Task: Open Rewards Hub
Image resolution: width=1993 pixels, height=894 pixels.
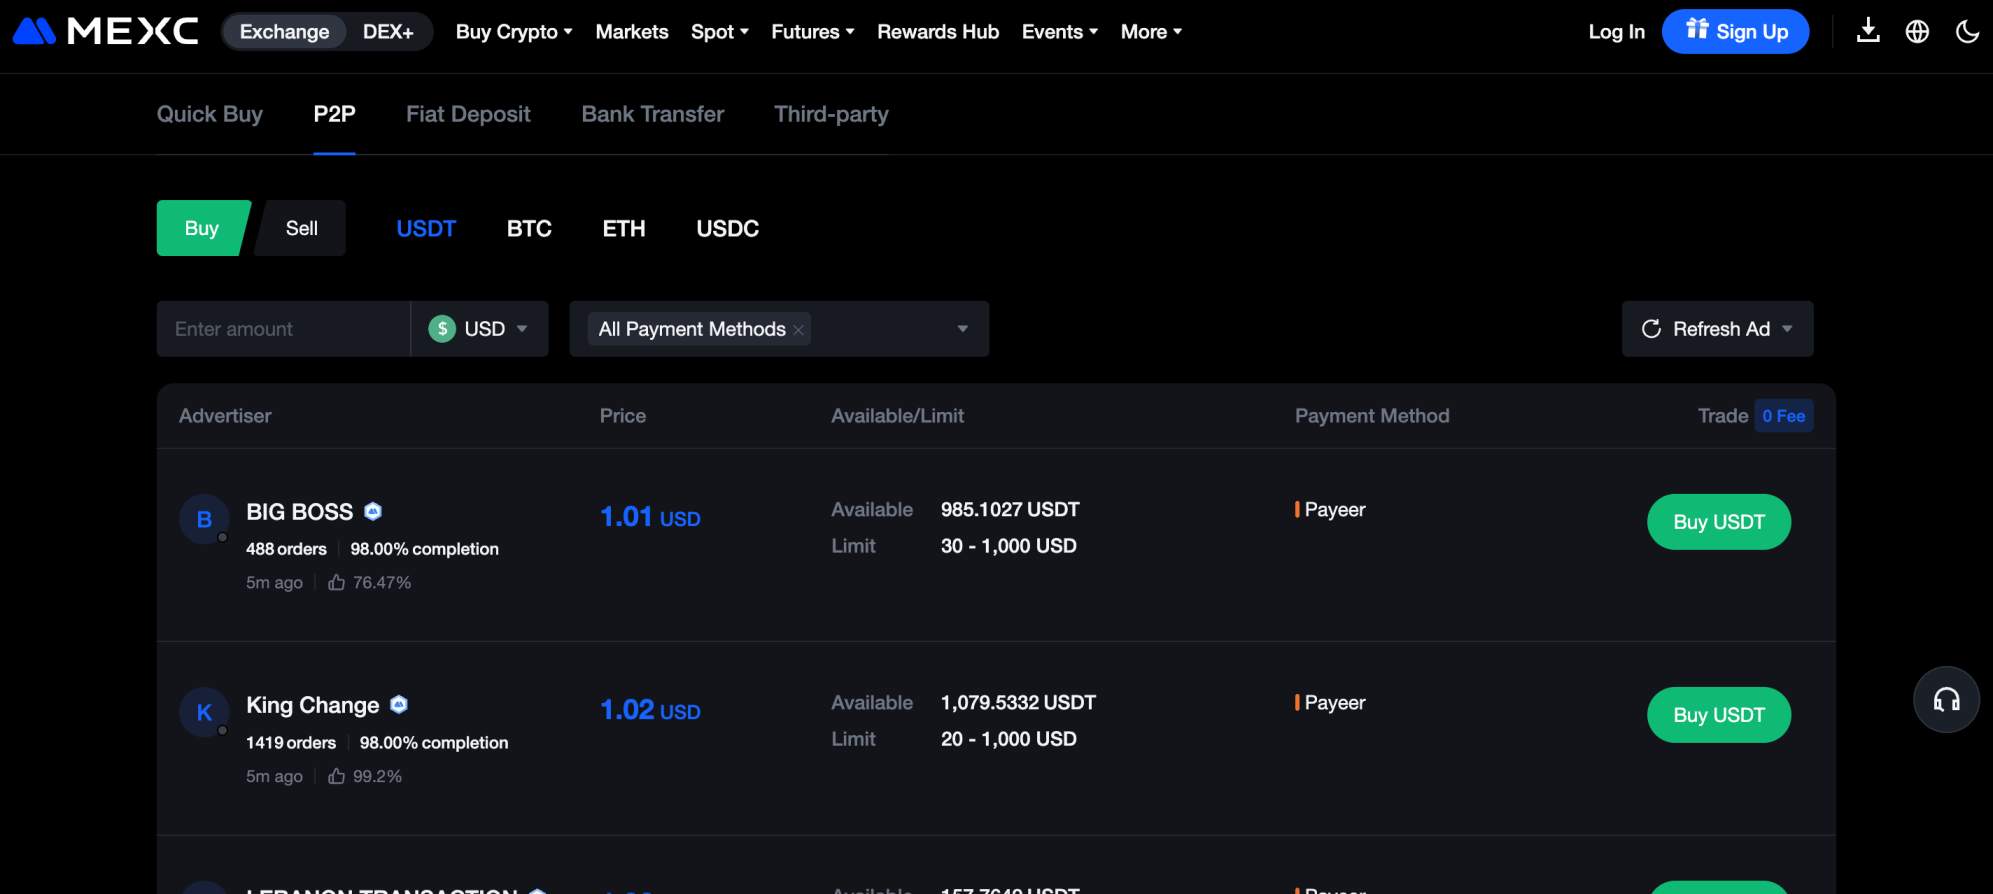Action: click(x=938, y=31)
